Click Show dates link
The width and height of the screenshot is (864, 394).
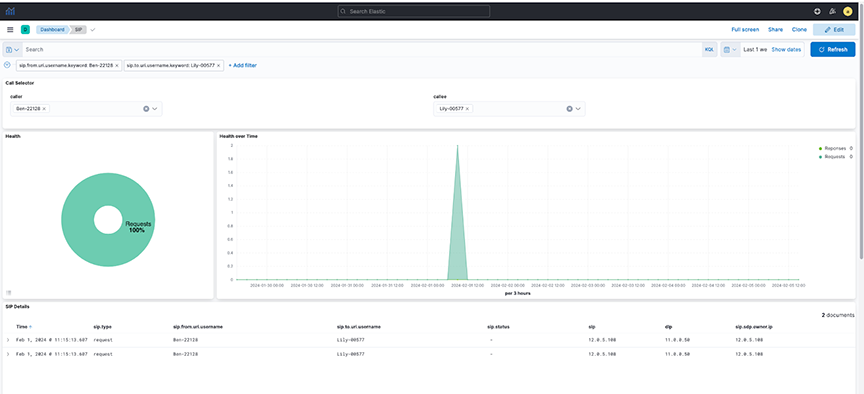(x=786, y=50)
